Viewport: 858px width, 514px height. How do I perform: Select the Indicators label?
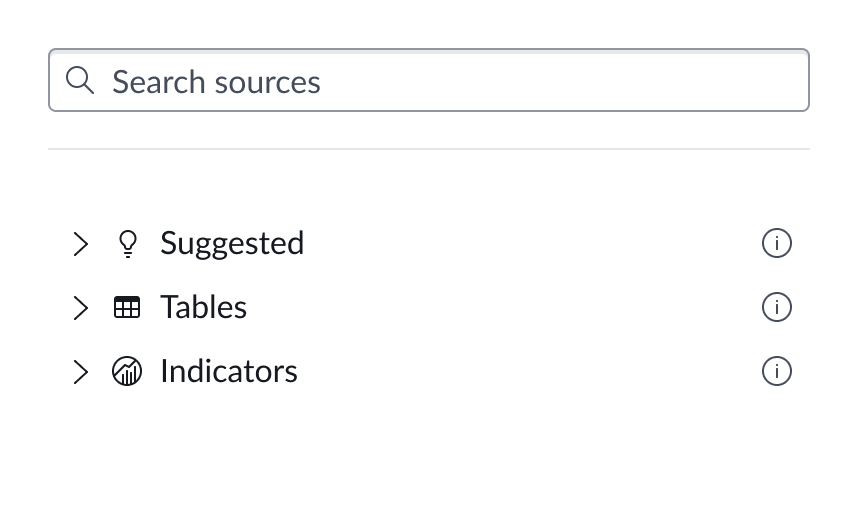(228, 371)
